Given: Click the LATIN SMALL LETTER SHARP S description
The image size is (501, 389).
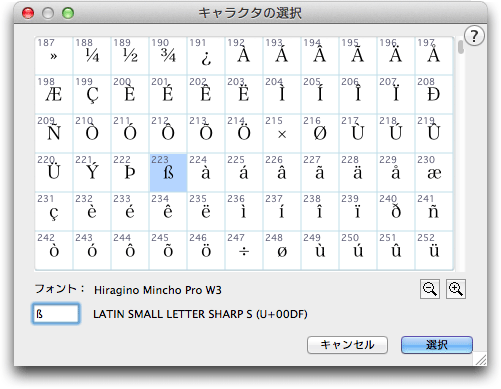Looking at the screenshot, I should point(200,314).
